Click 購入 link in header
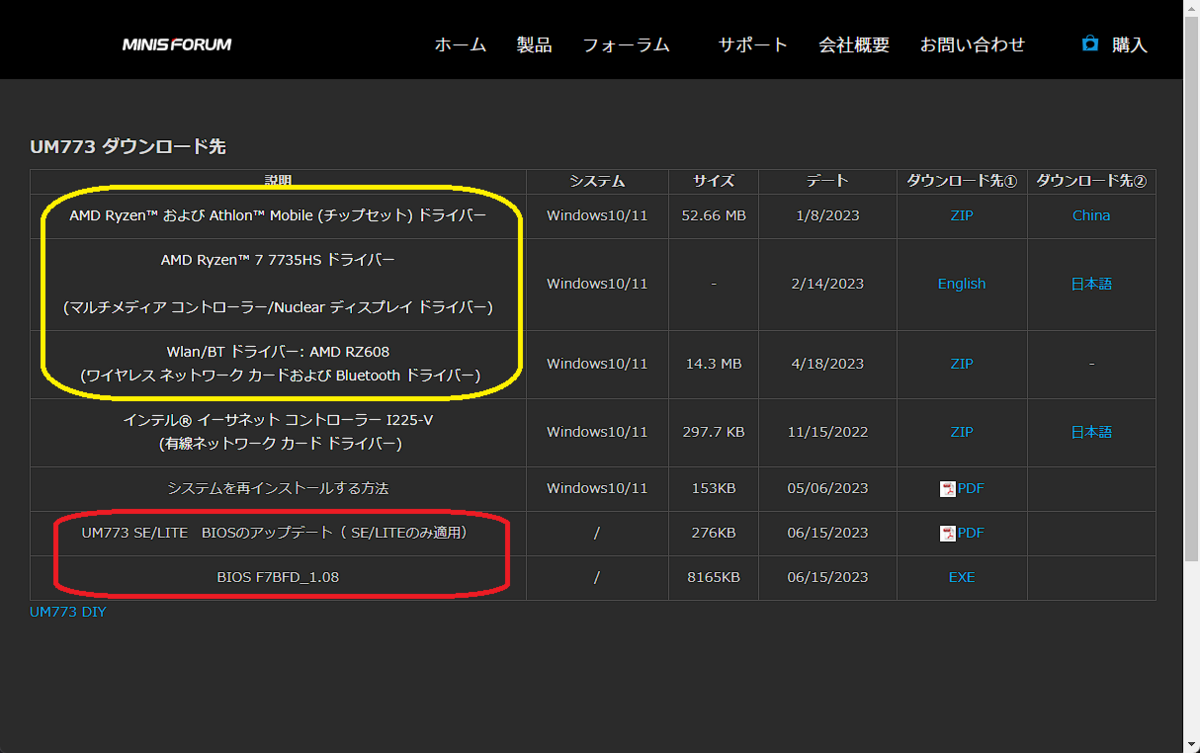This screenshot has width=1200, height=753. click(x=1130, y=45)
